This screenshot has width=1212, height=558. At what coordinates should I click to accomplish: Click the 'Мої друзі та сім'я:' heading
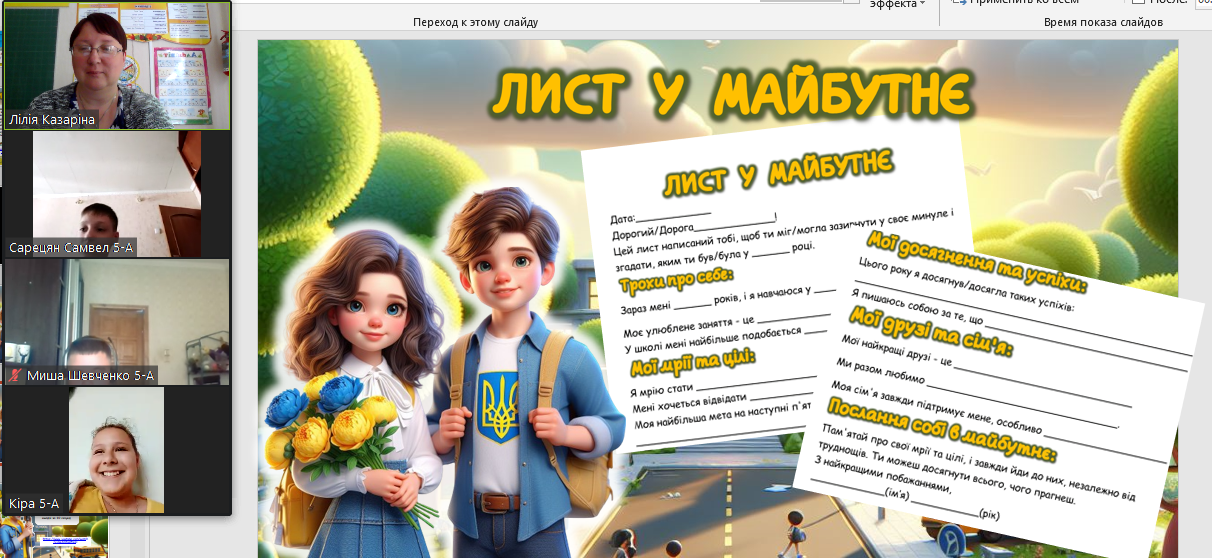click(931, 332)
